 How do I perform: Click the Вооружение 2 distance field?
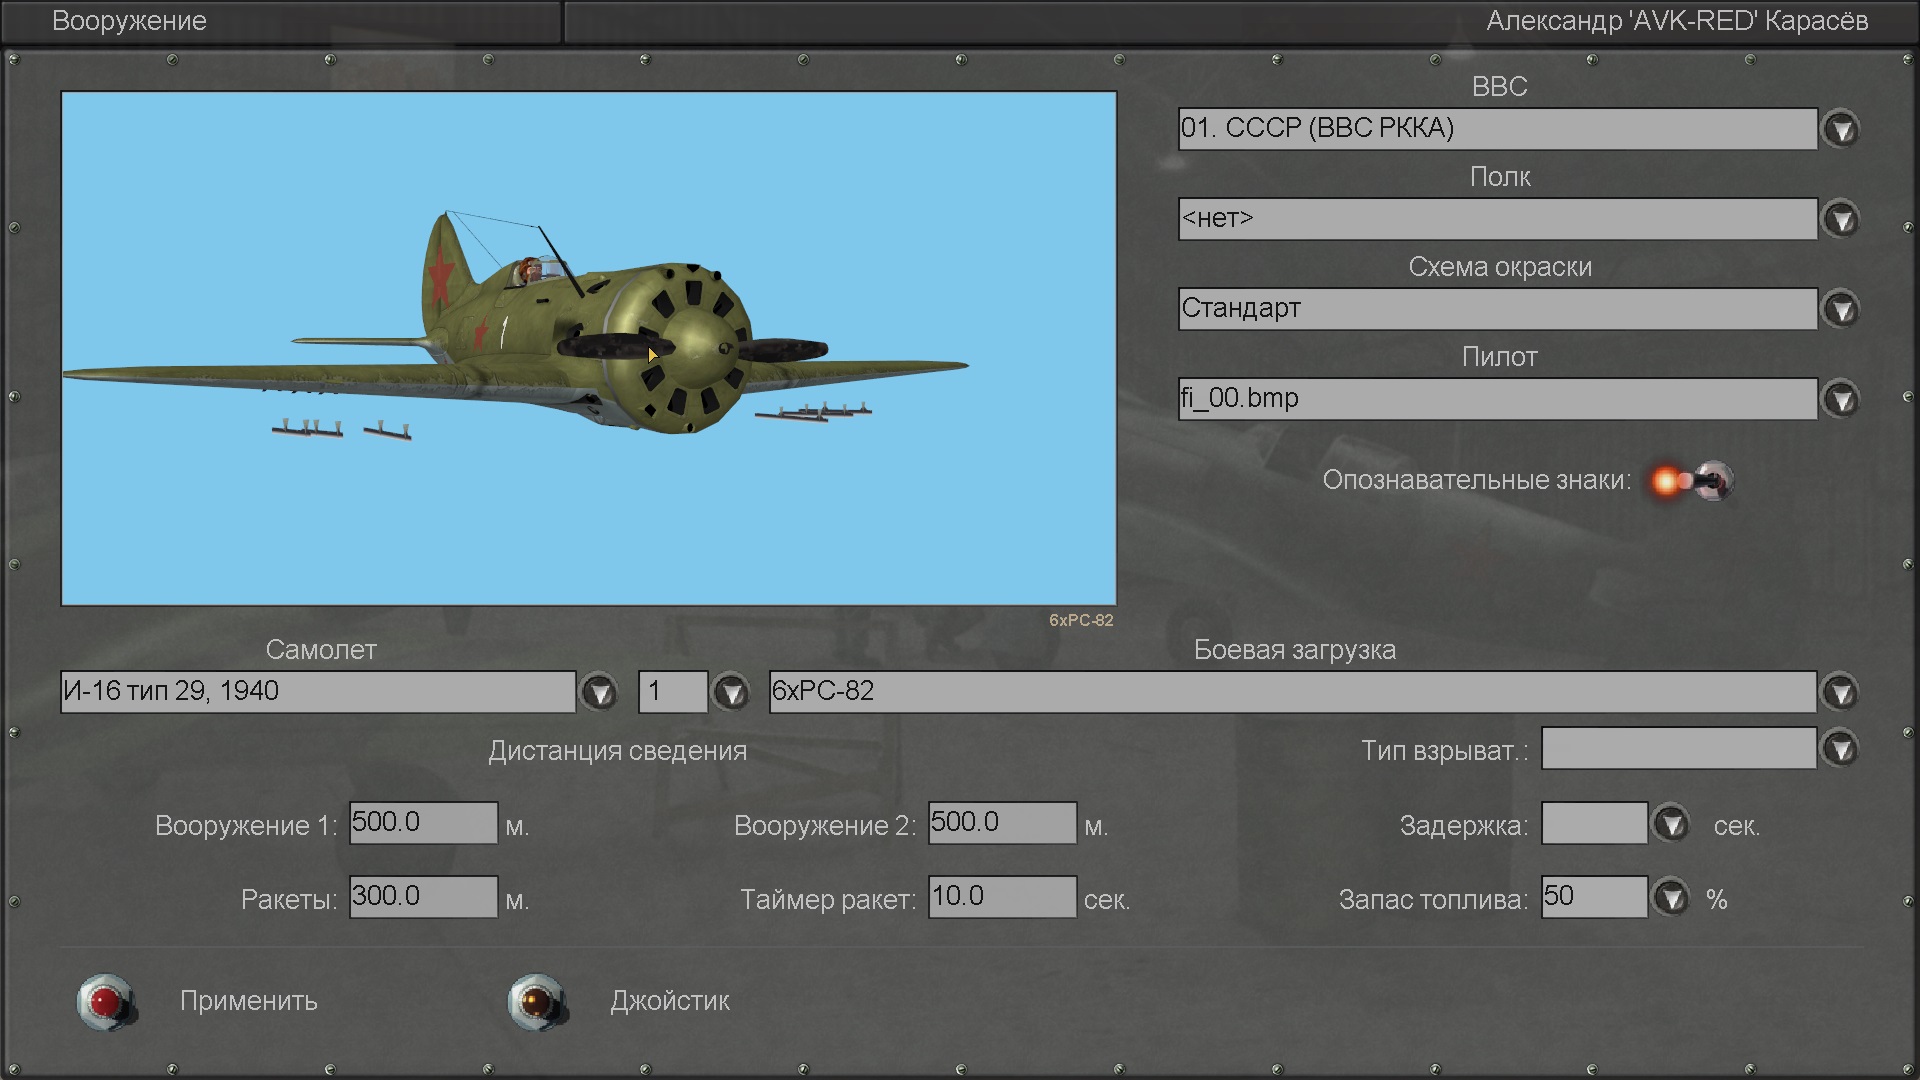coord(1002,823)
